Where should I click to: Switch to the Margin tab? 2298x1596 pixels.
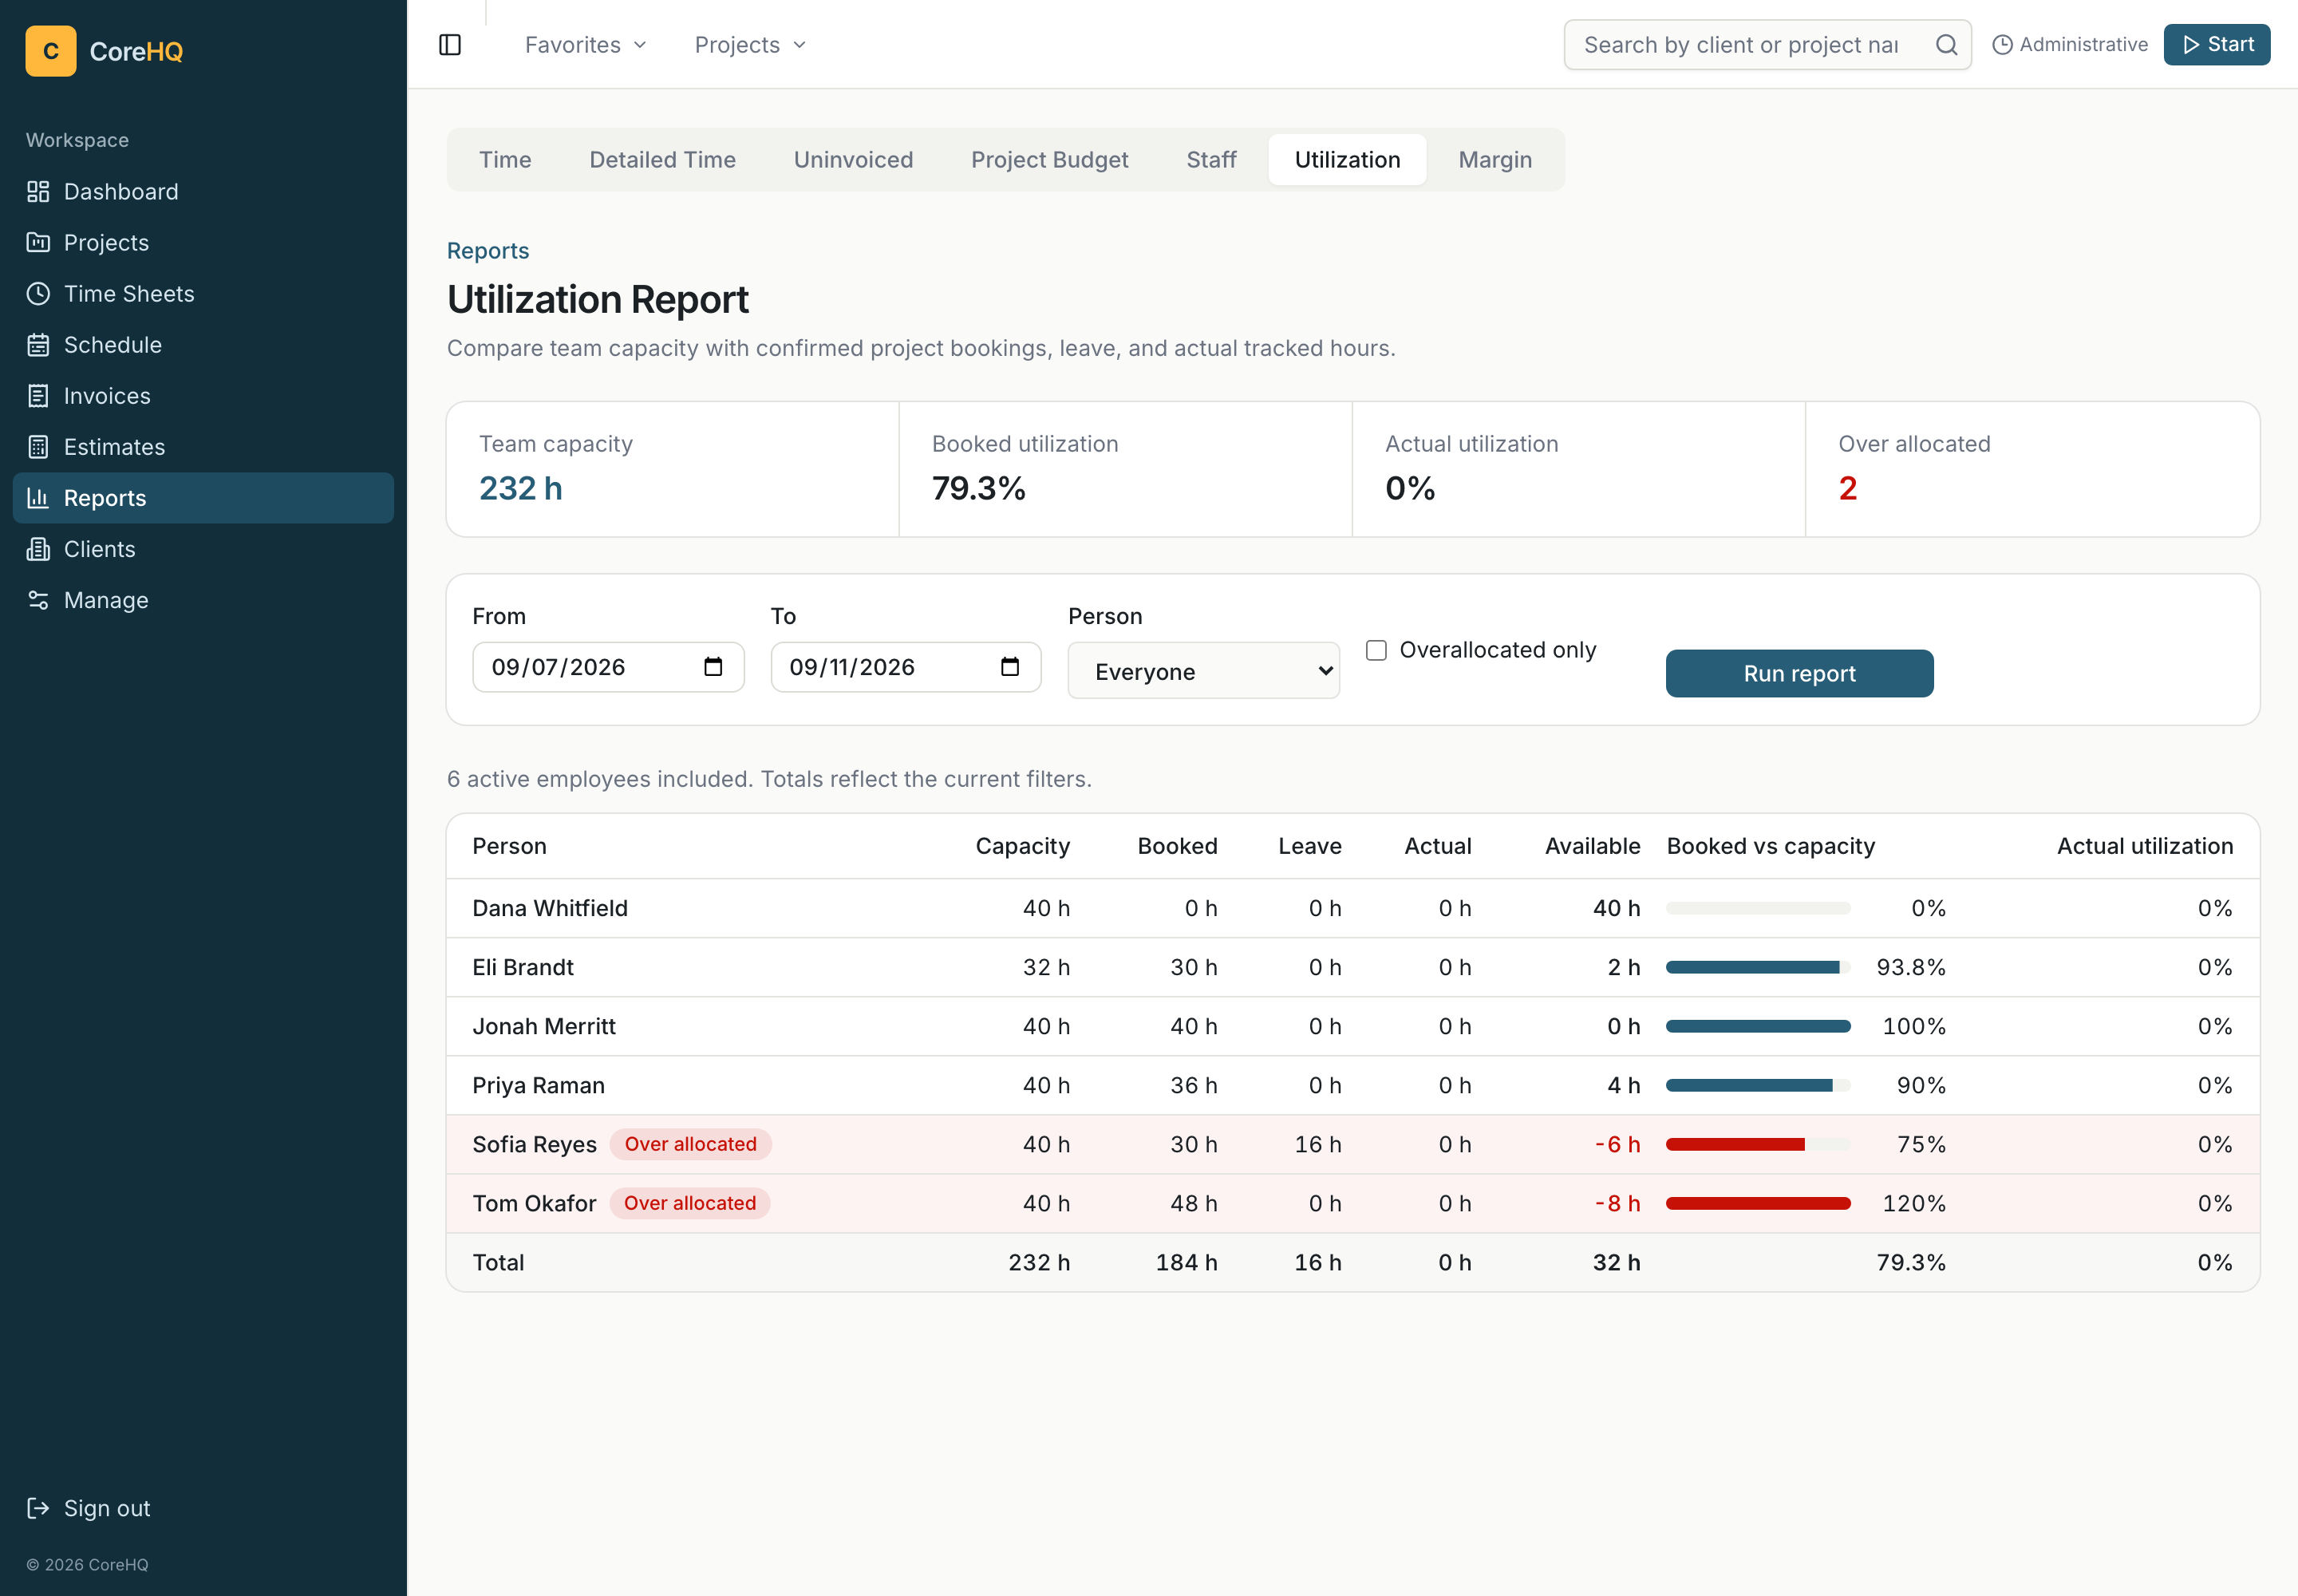tap(1495, 160)
